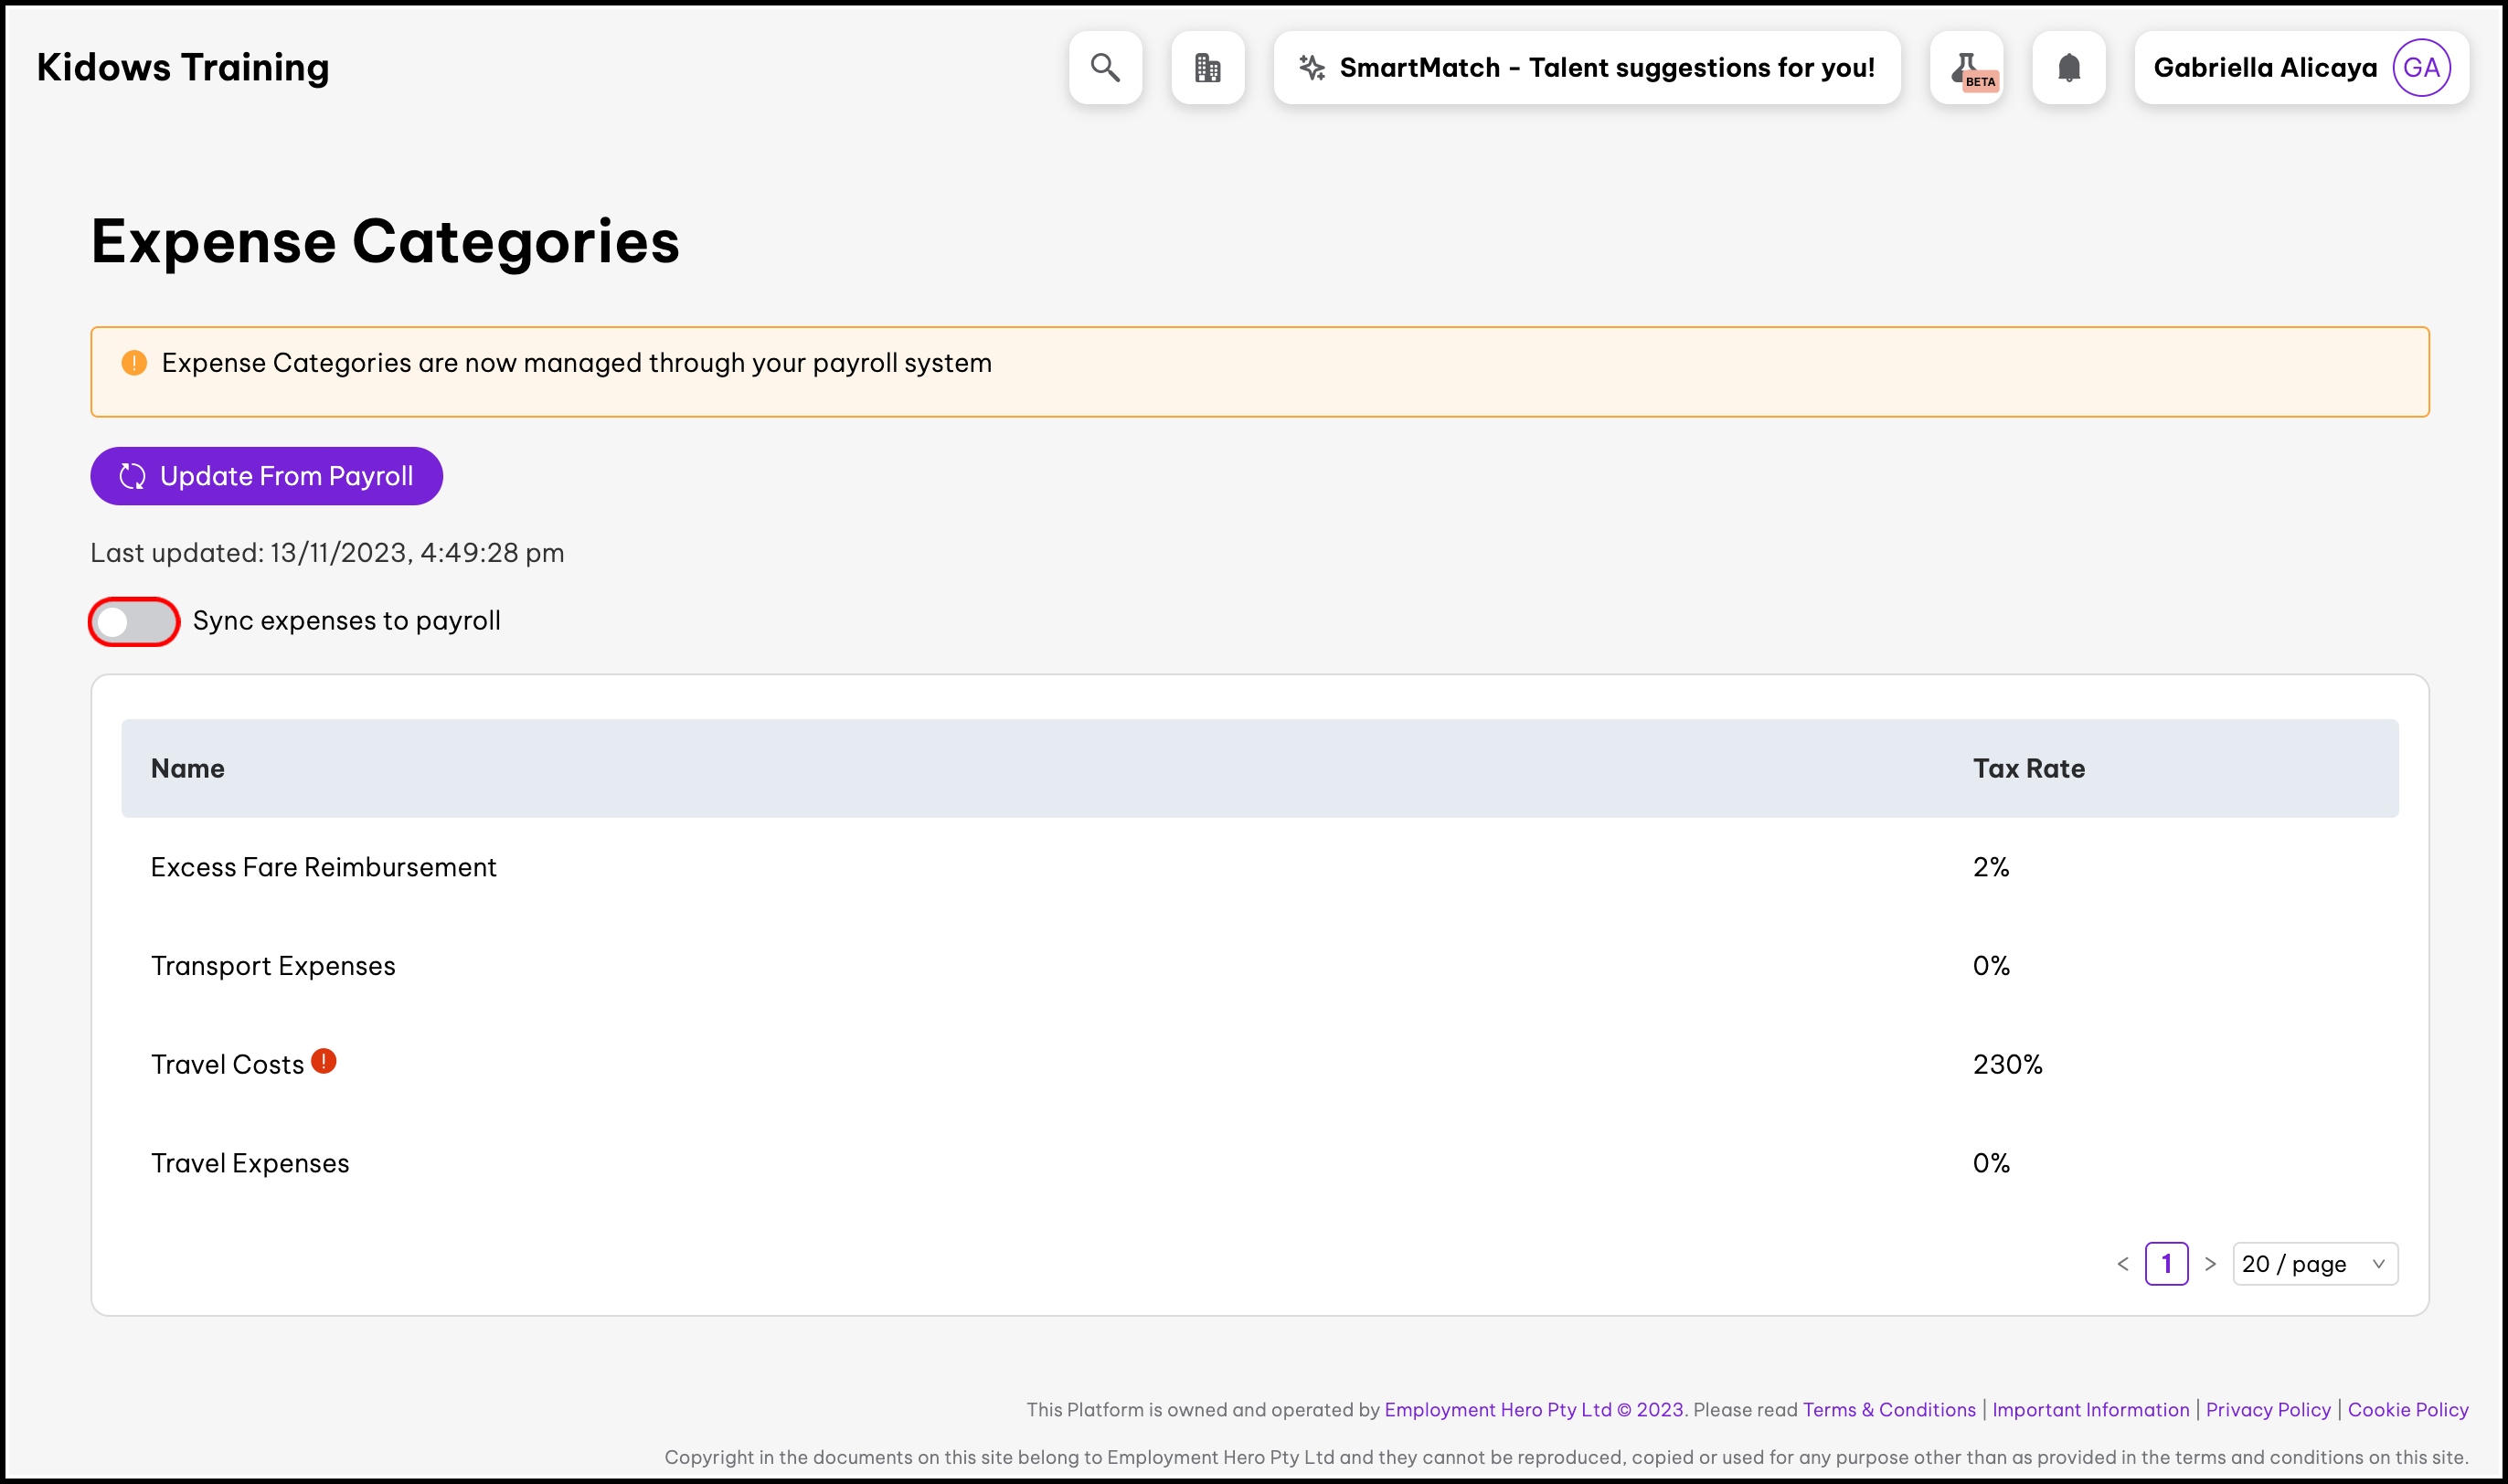Click the red warning icon beside Travel Costs
This screenshot has height=1484, width=2508.
click(323, 1061)
